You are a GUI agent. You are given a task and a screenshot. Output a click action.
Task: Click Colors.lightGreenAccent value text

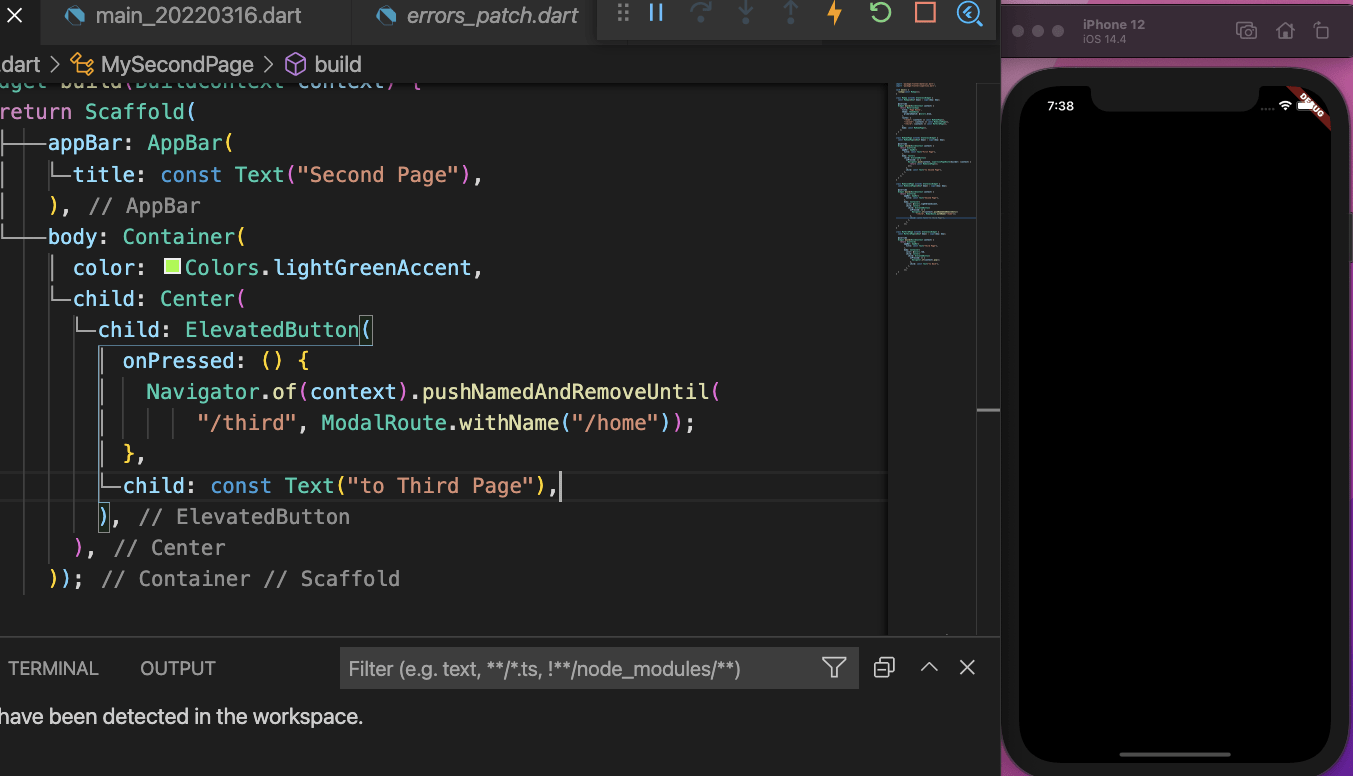click(328, 268)
